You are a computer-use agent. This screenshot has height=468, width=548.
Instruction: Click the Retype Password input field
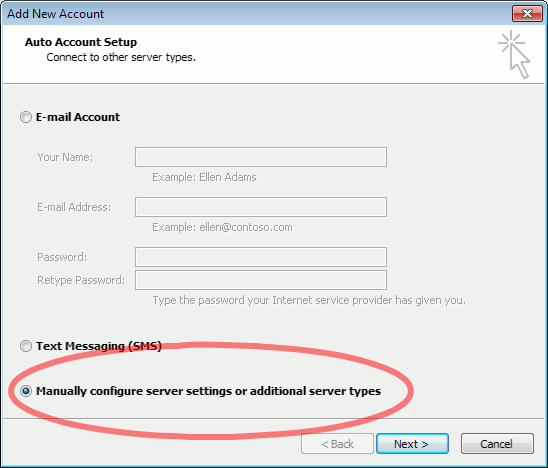pyautogui.click(x=261, y=280)
